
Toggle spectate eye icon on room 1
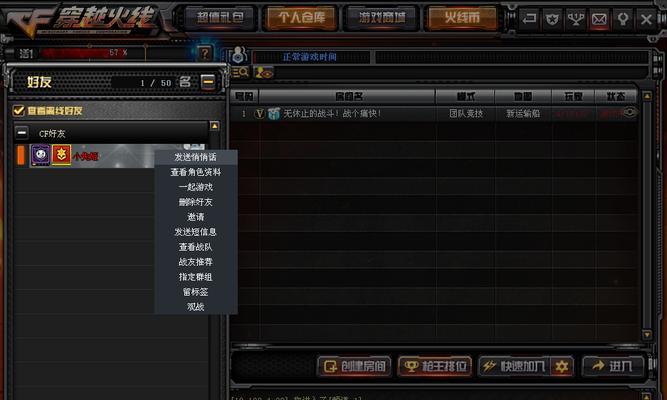click(630, 113)
